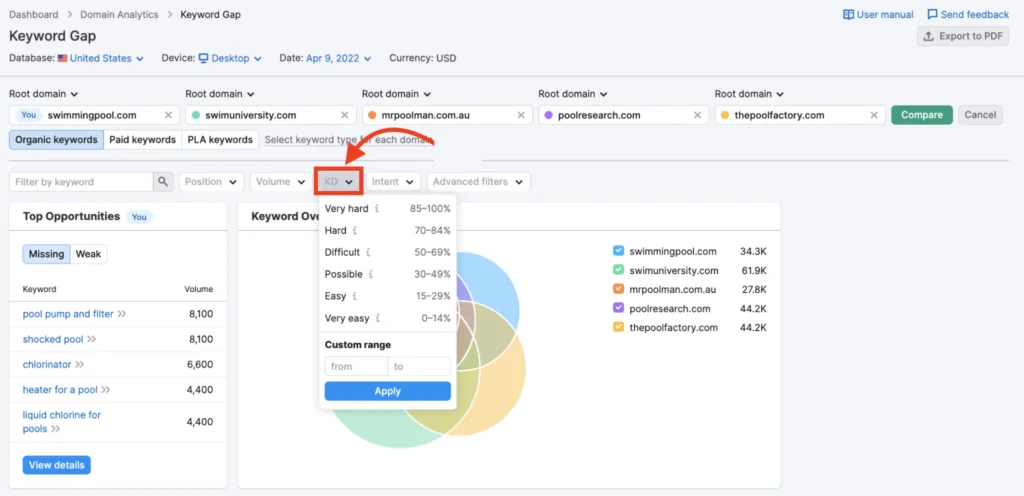
Task: Open the Domain Analytics breadcrumb link
Action: [119, 14]
